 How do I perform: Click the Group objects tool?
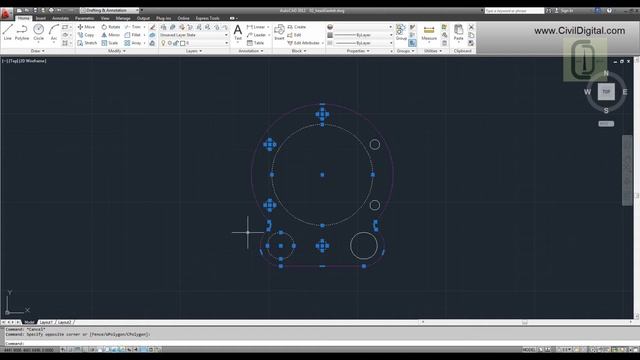401,32
